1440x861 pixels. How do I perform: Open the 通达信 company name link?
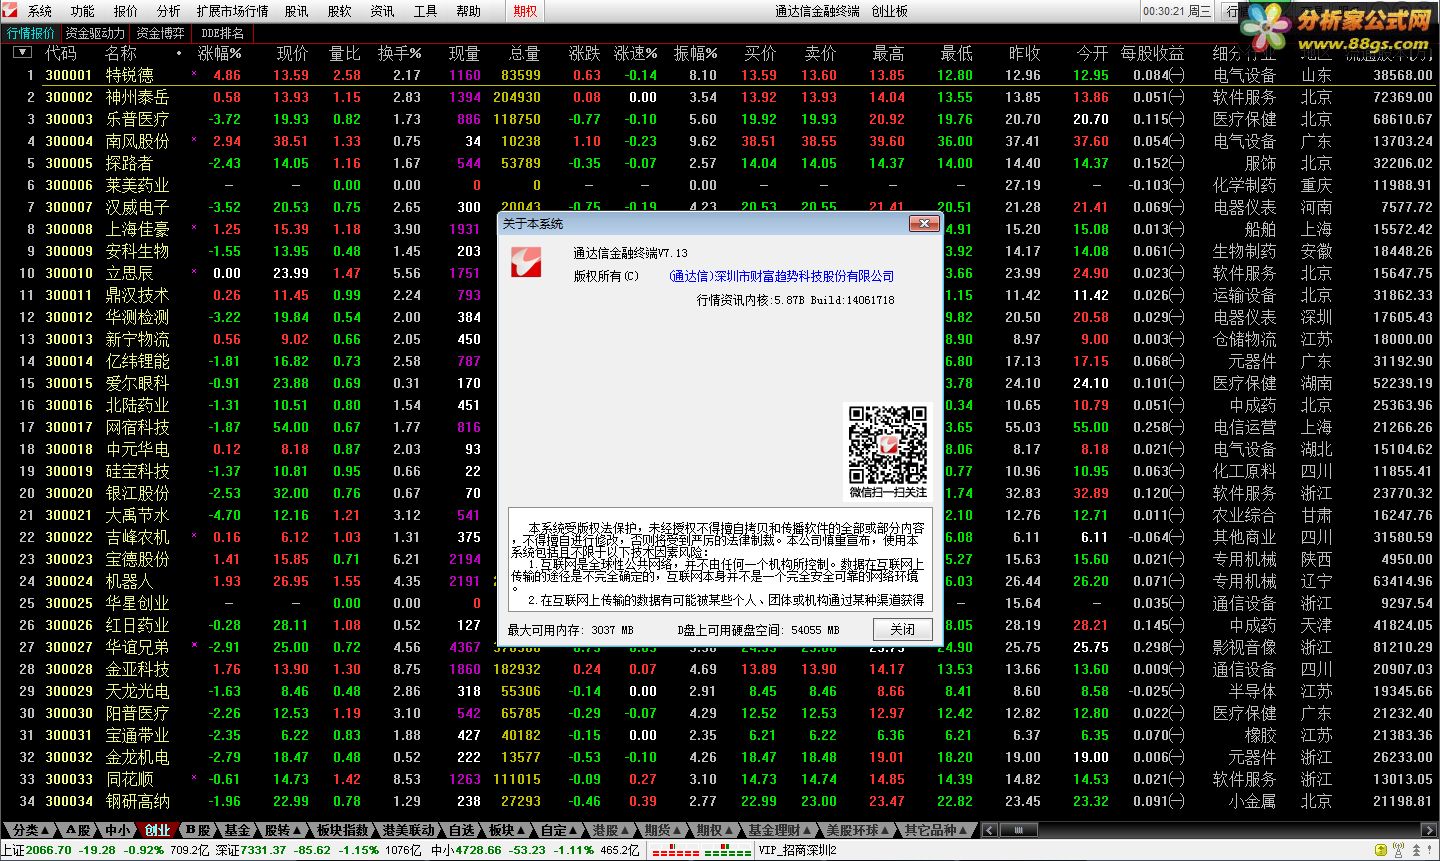tap(781, 276)
